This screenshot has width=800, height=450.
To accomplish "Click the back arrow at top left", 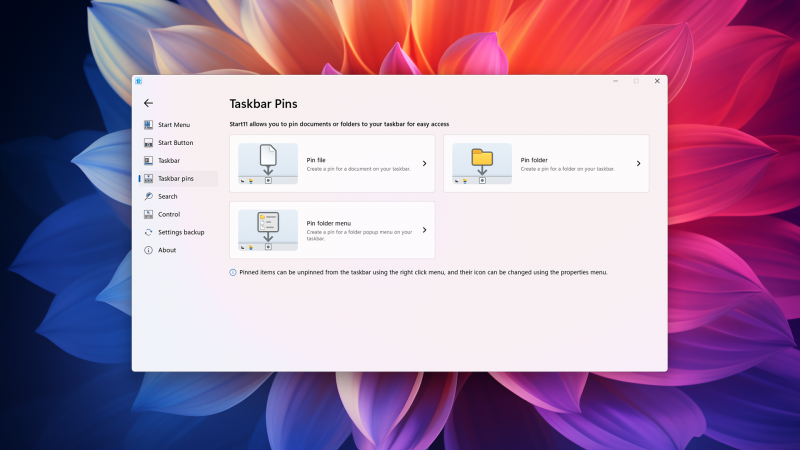I will pos(148,103).
